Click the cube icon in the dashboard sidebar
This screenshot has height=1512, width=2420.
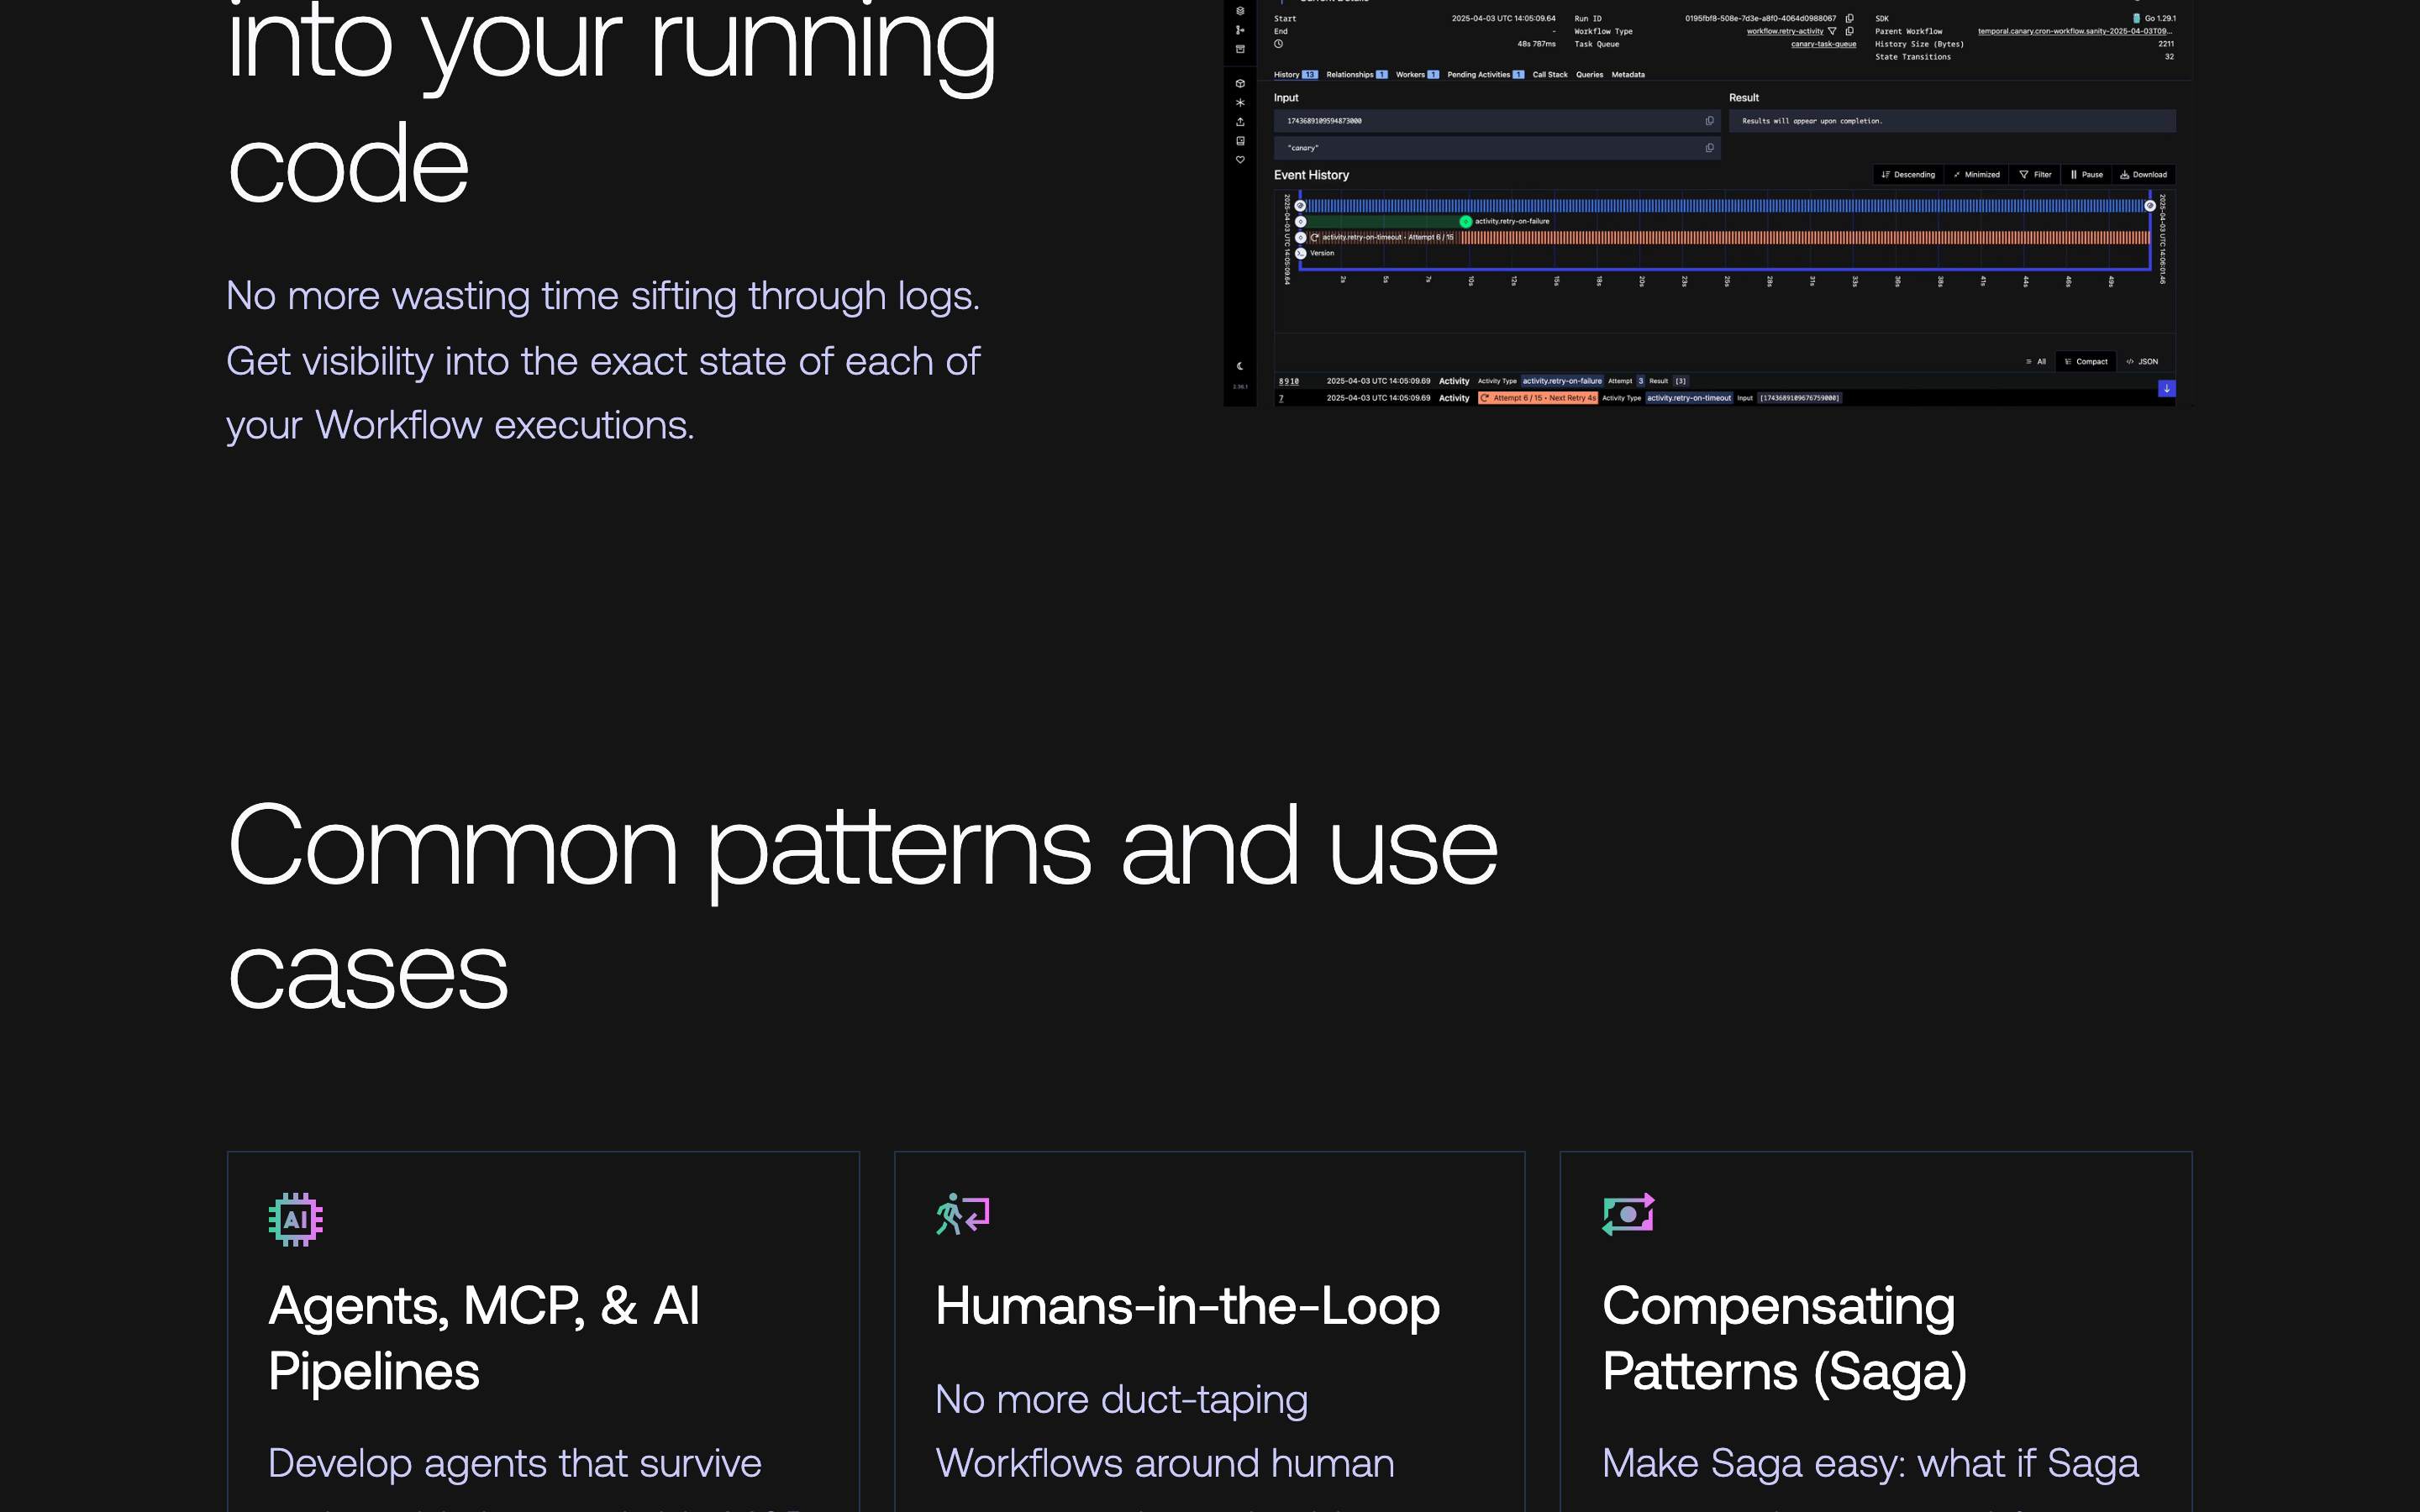click(1240, 83)
